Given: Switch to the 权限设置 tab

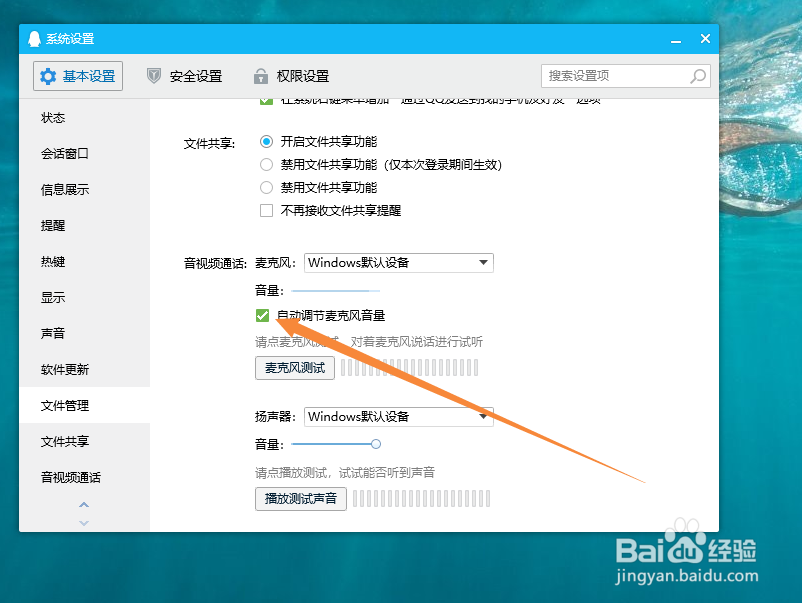Looking at the screenshot, I should point(291,76).
